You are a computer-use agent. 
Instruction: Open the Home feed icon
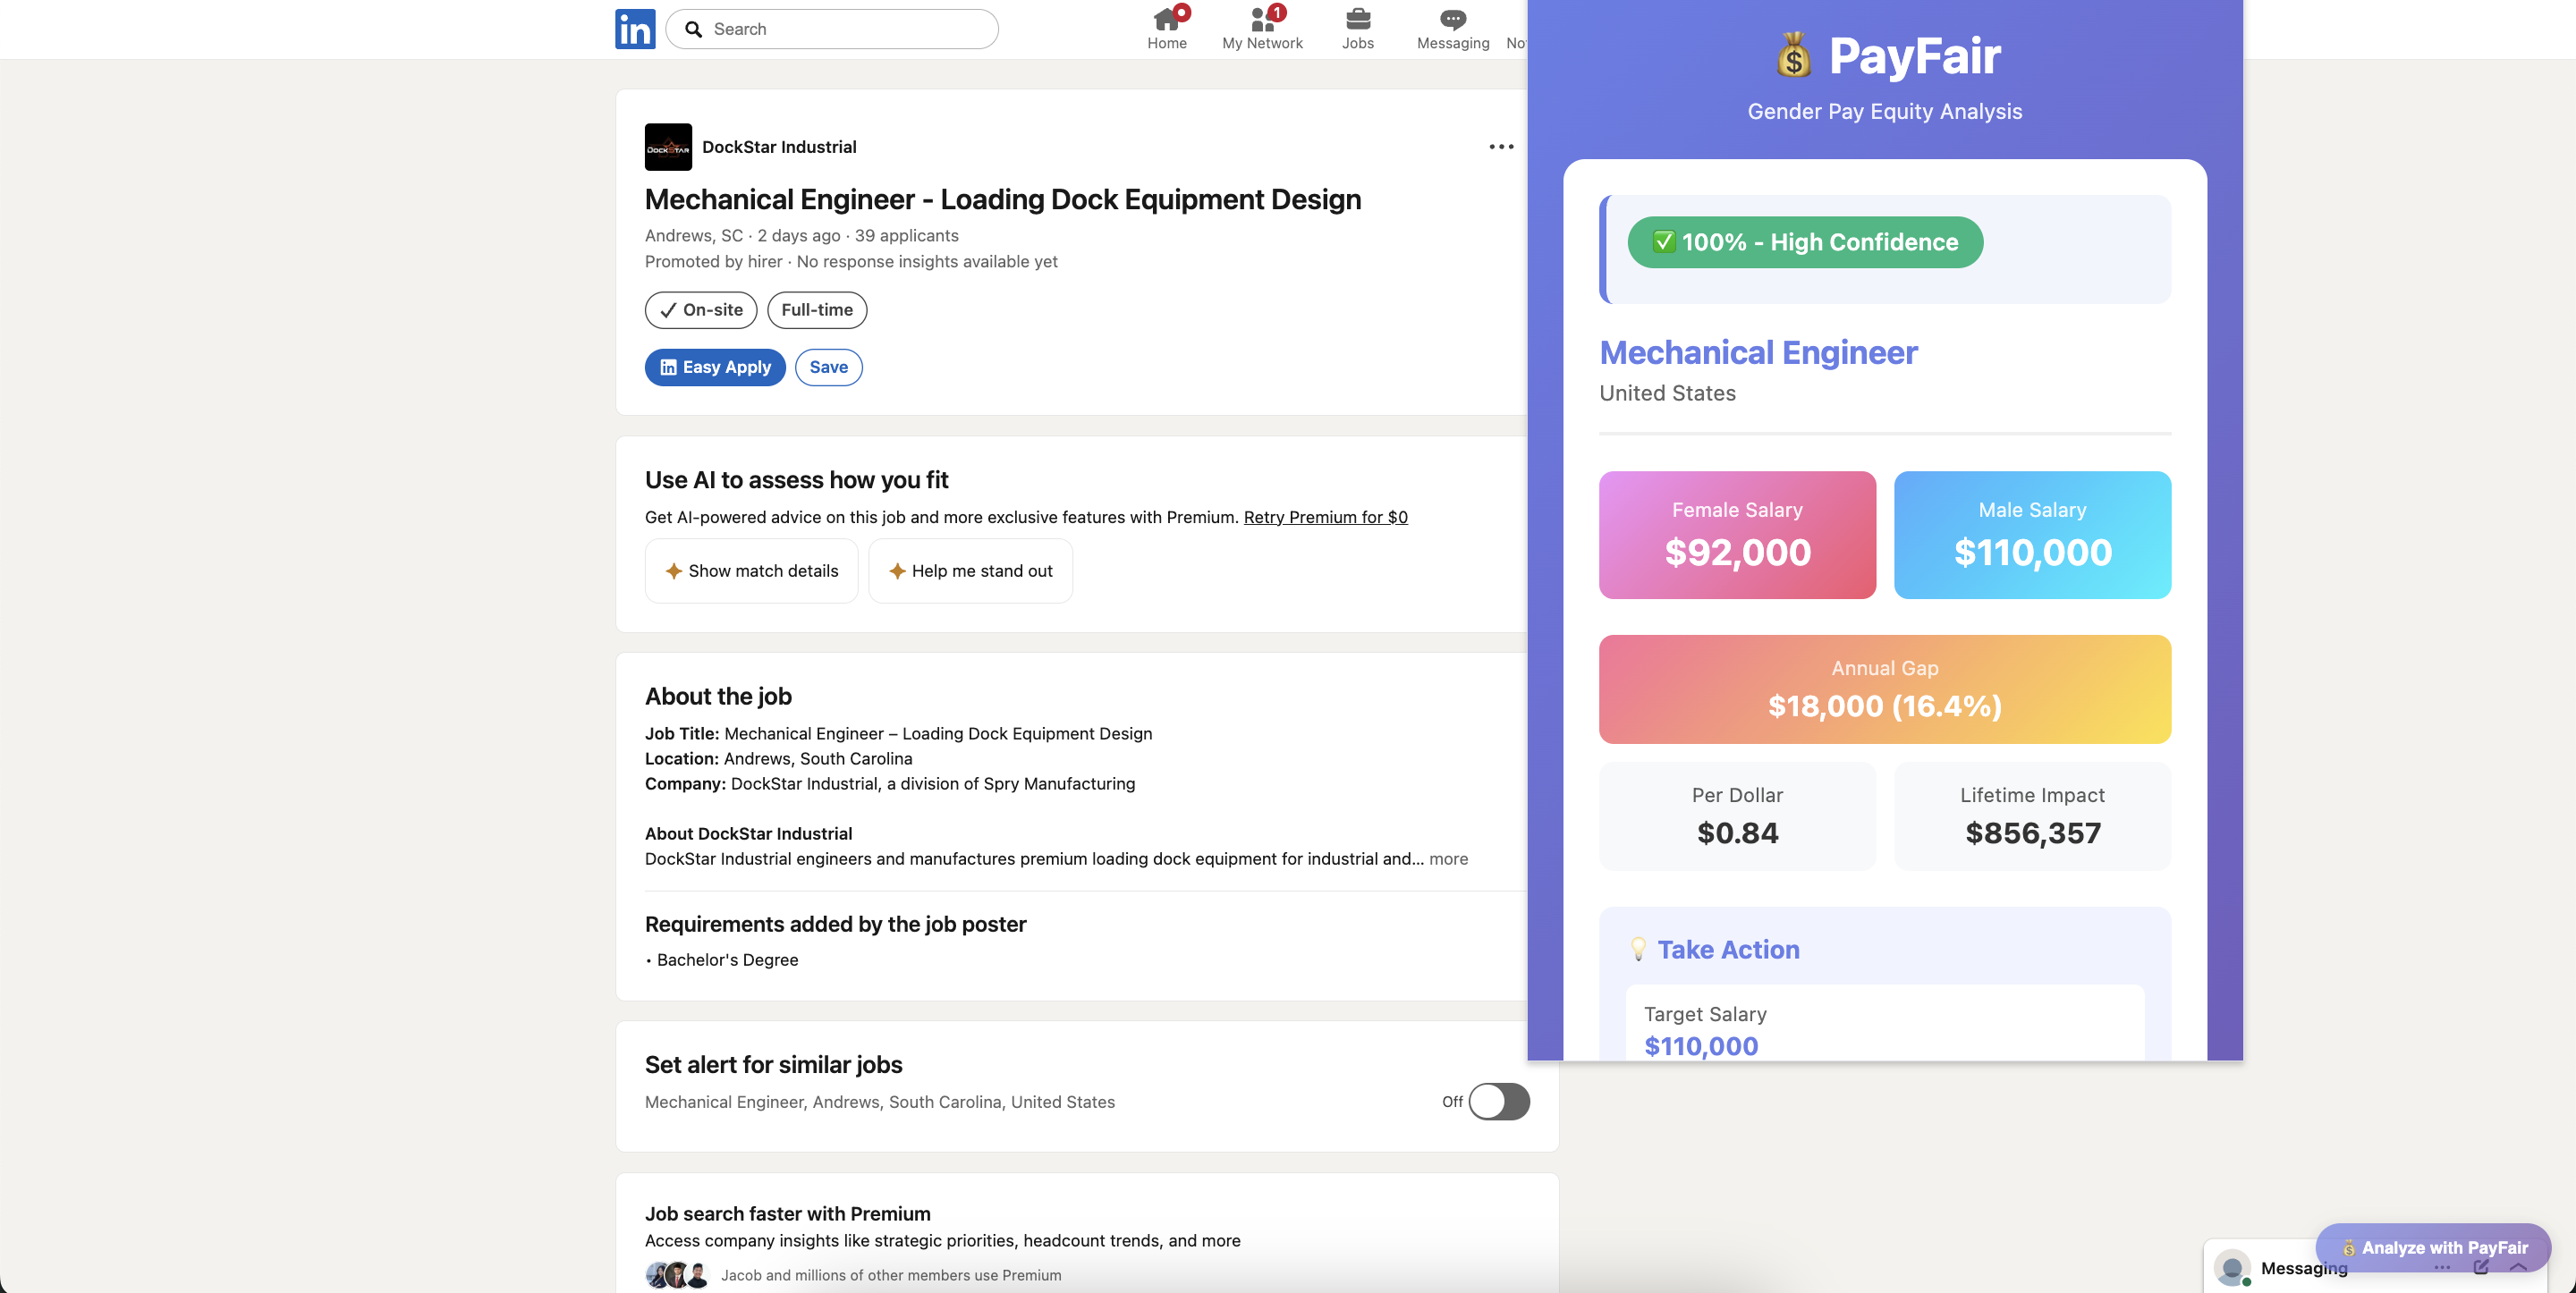(1166, 20)
